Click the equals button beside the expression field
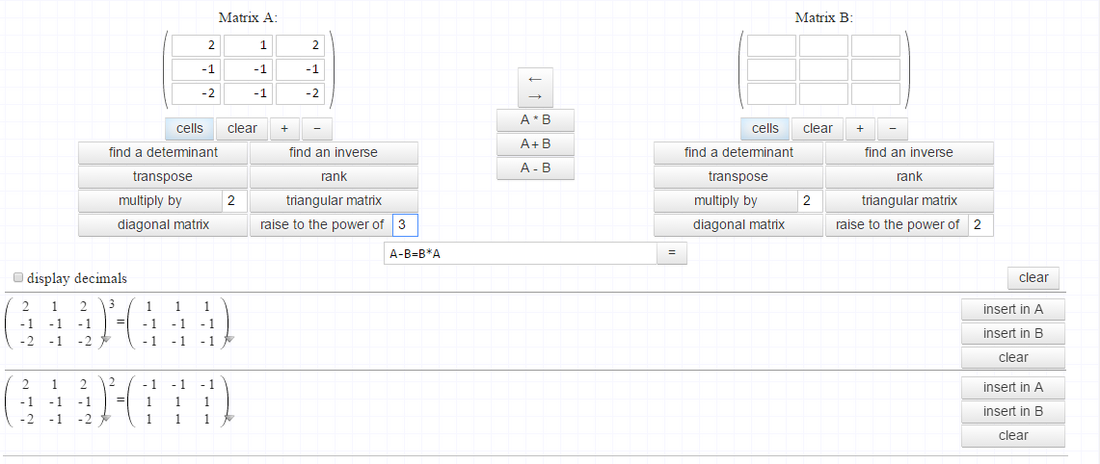 coord(672,254)
